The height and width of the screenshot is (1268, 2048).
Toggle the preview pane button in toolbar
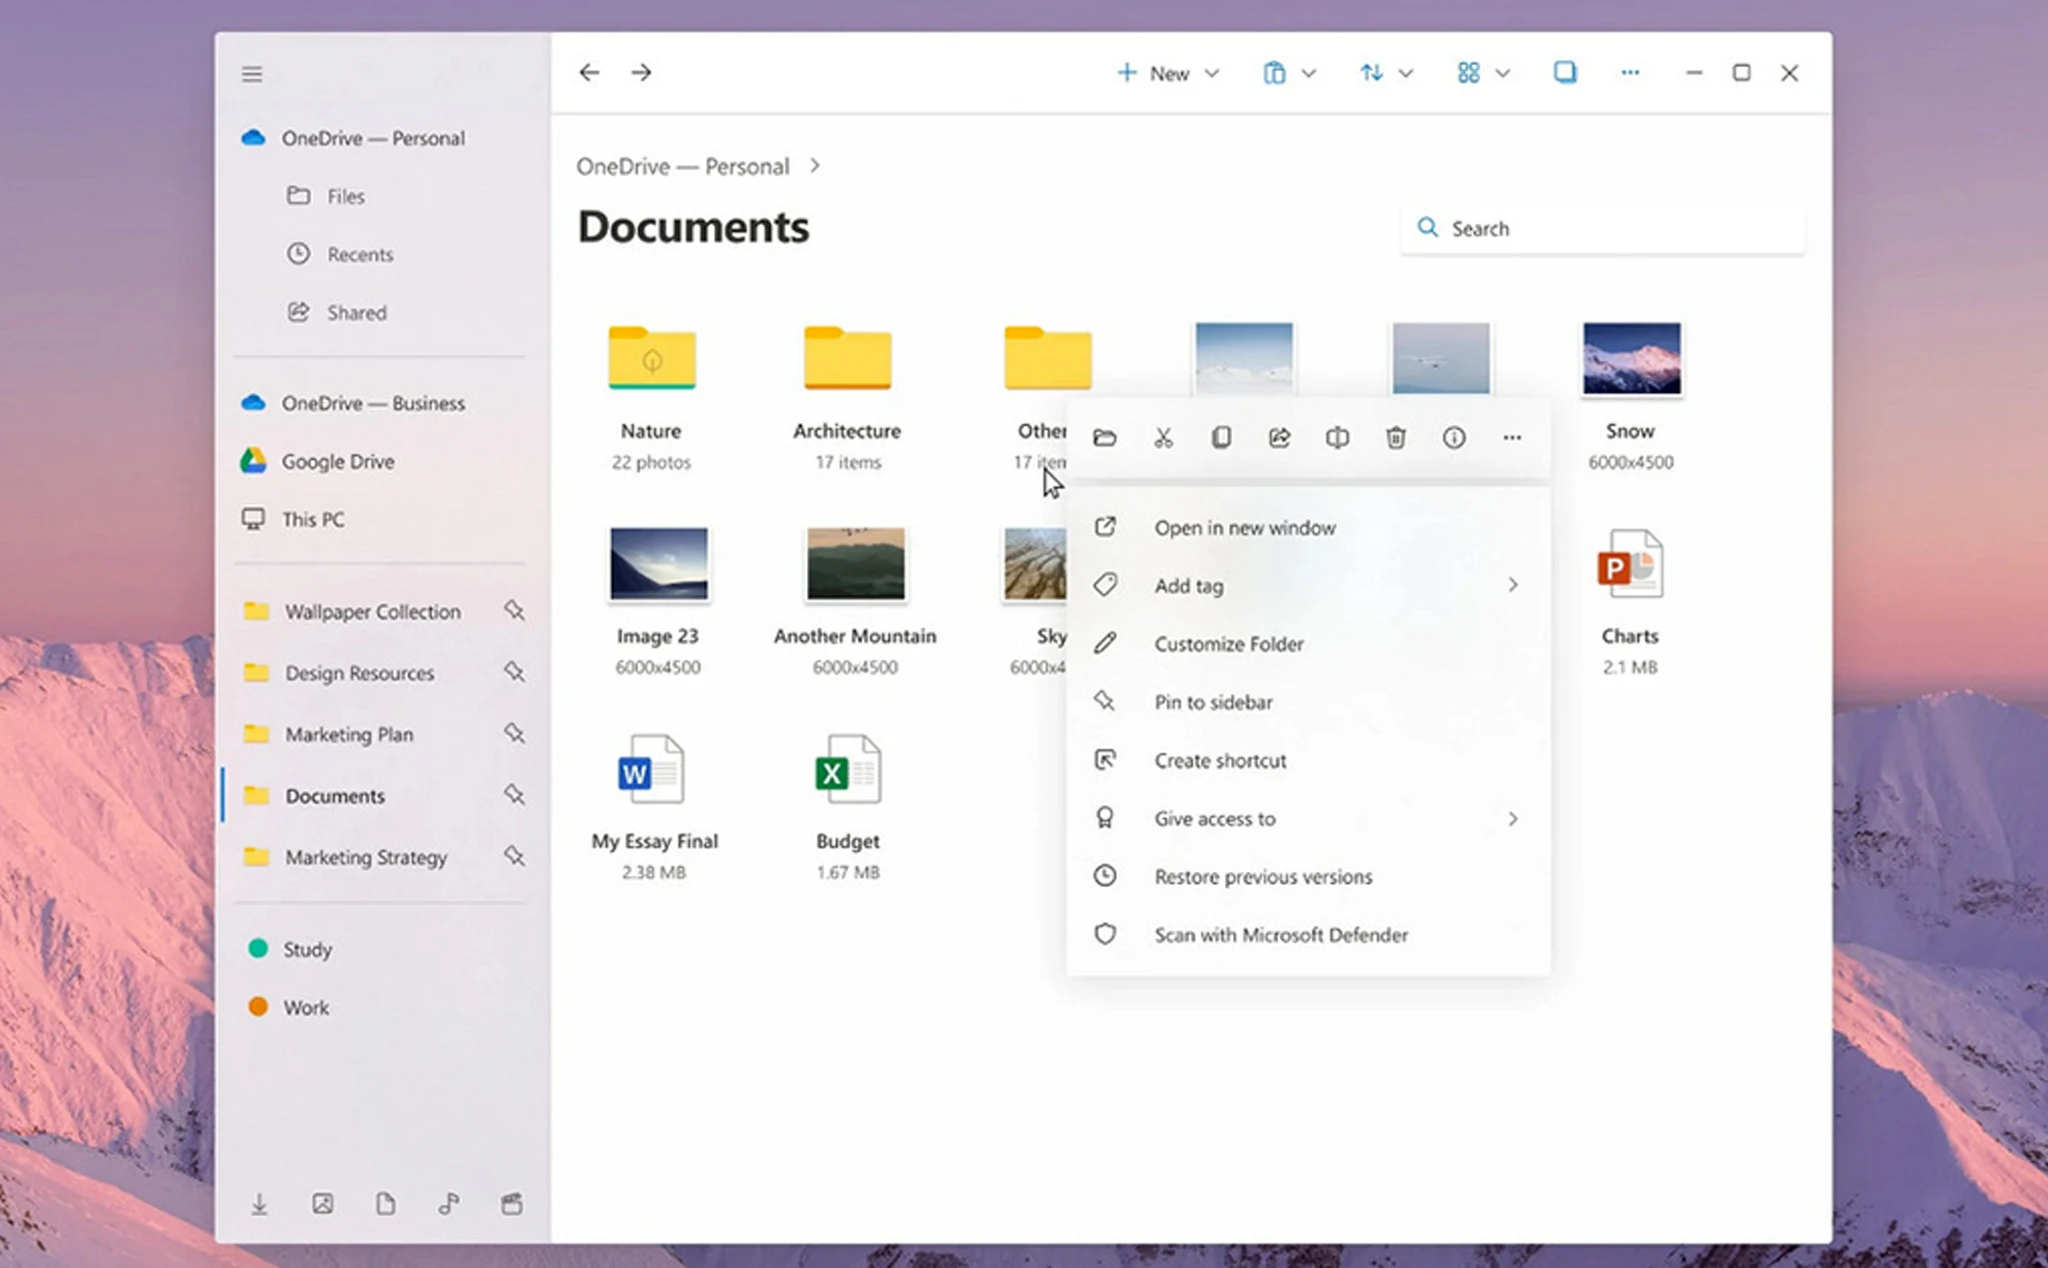point(1565,72)
